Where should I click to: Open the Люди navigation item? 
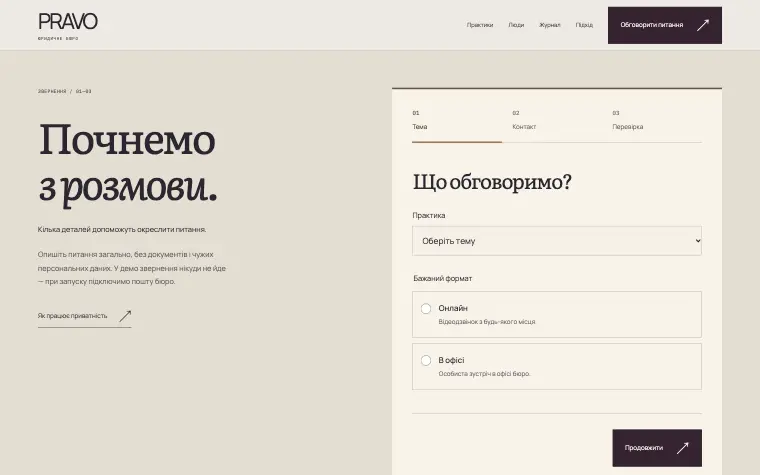pos(516,25)
